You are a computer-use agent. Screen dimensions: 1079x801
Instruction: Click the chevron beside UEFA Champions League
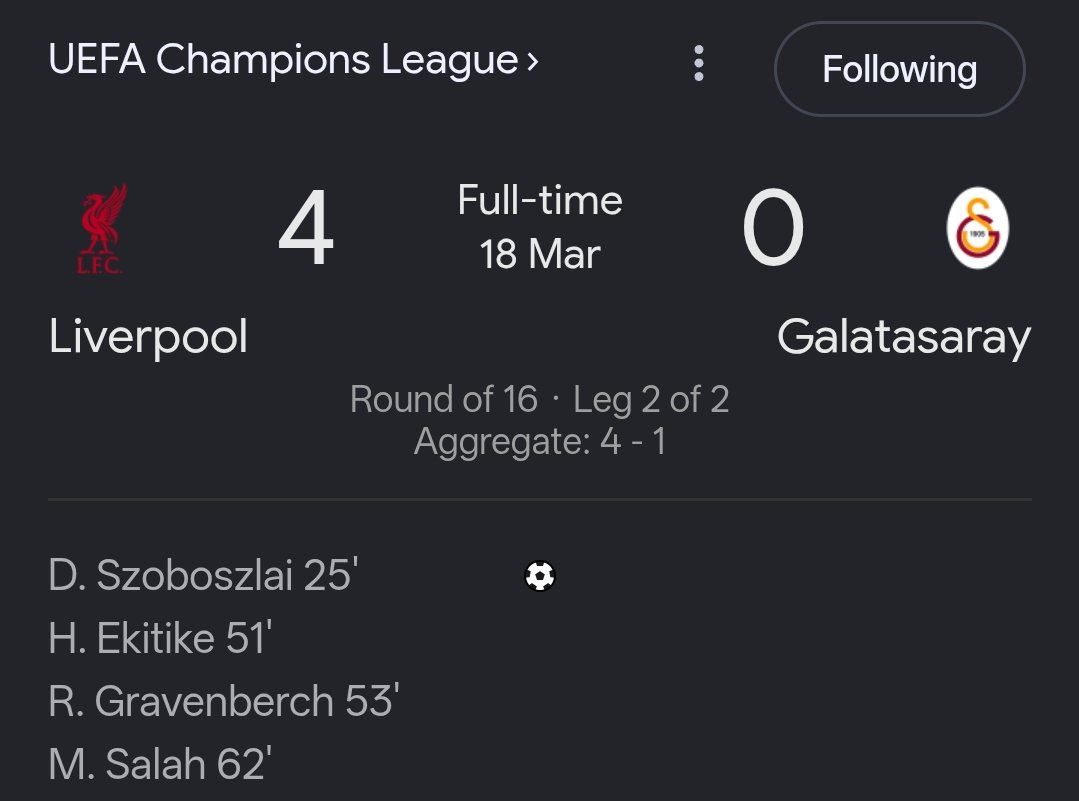click(x=533, y=62)
